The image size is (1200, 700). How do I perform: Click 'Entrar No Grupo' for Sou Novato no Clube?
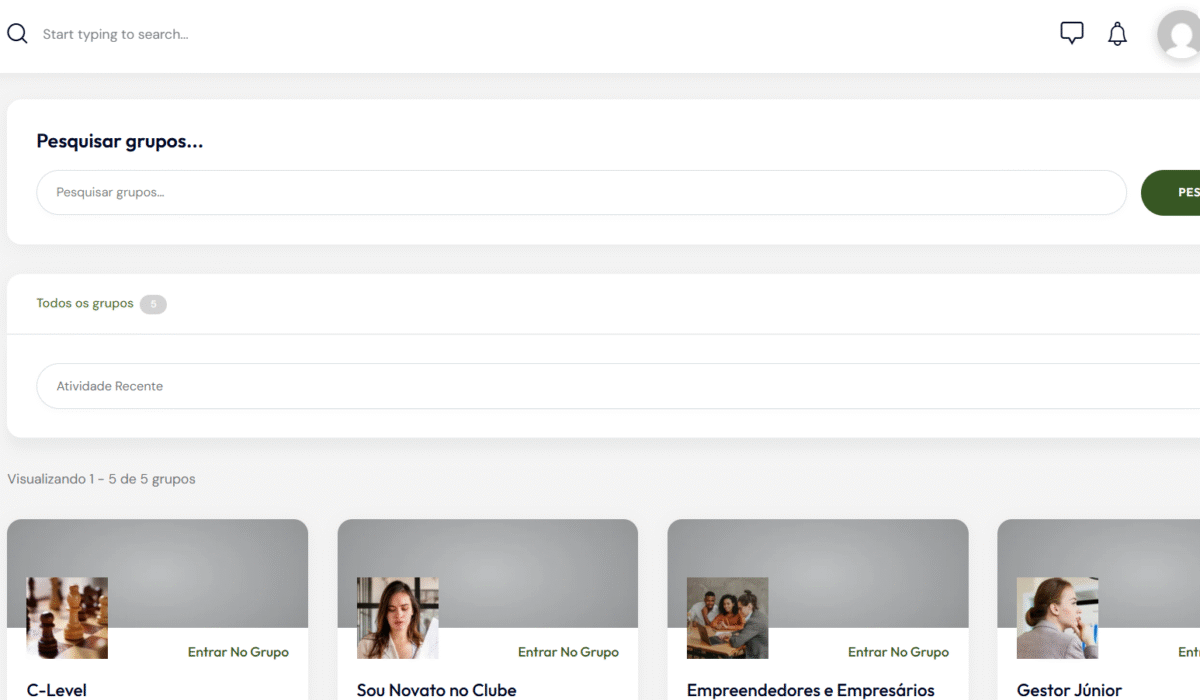point(568,652)
